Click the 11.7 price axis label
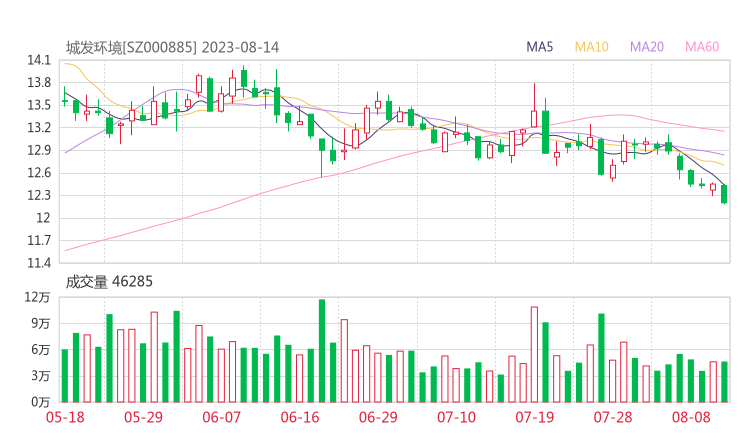The width and height of the screenshot is (740, 440). pyautogui.click(x=39, y=241)
